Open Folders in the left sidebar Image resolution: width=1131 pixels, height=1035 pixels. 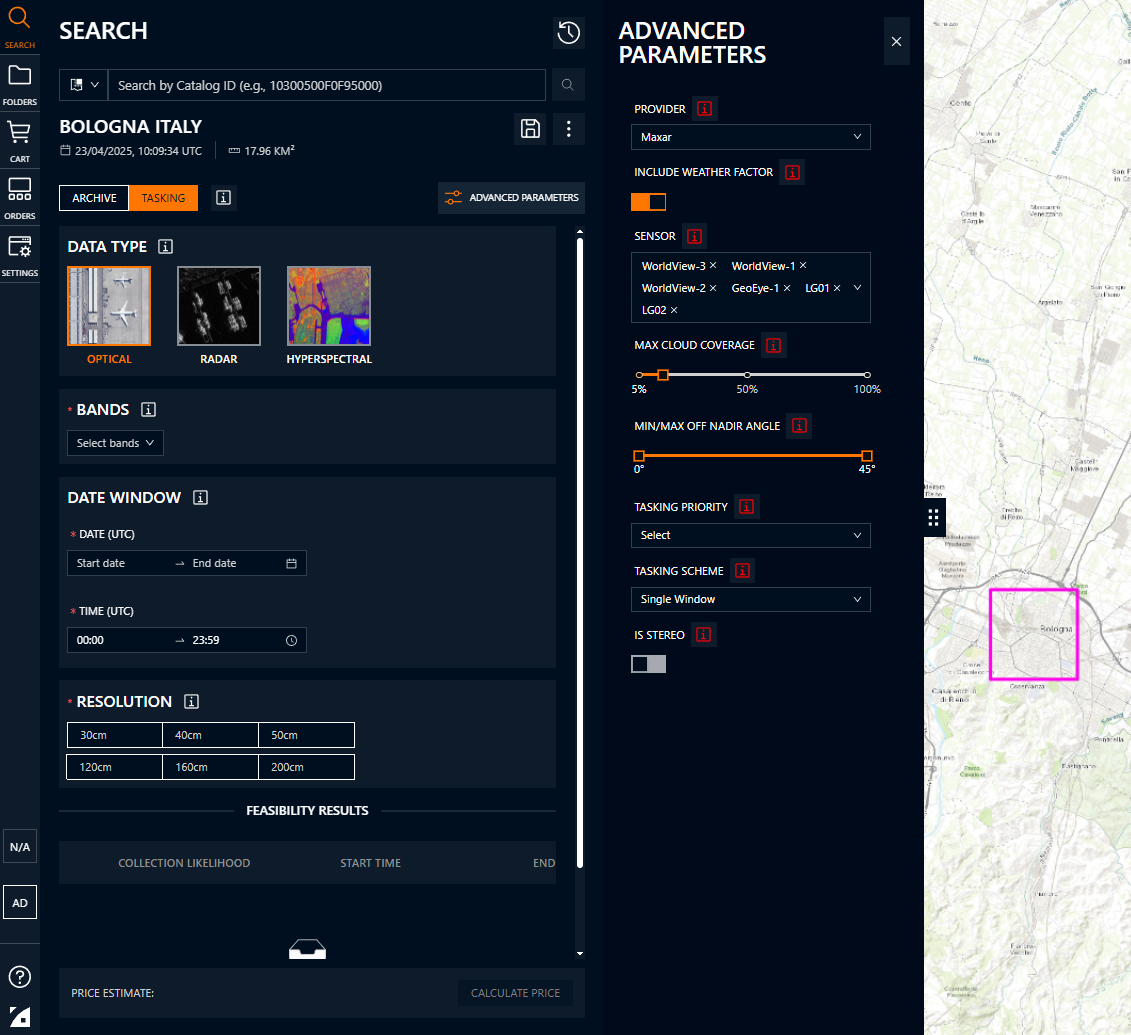point(19,84)
